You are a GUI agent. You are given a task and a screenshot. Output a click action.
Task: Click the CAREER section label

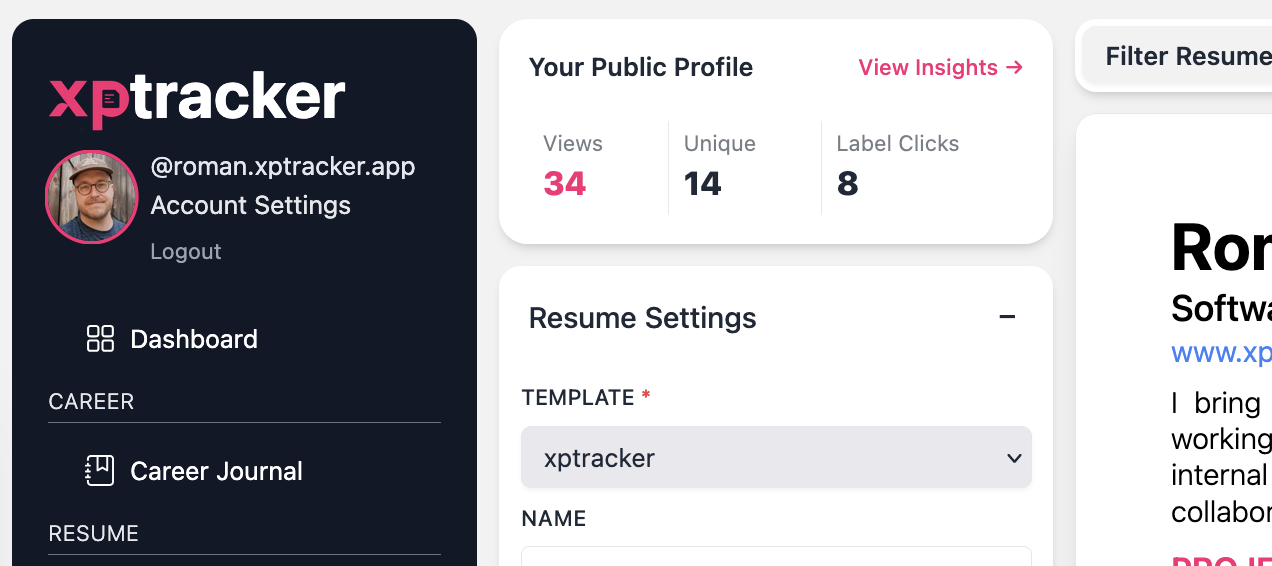pyautogui.click(x=91, y=402)
